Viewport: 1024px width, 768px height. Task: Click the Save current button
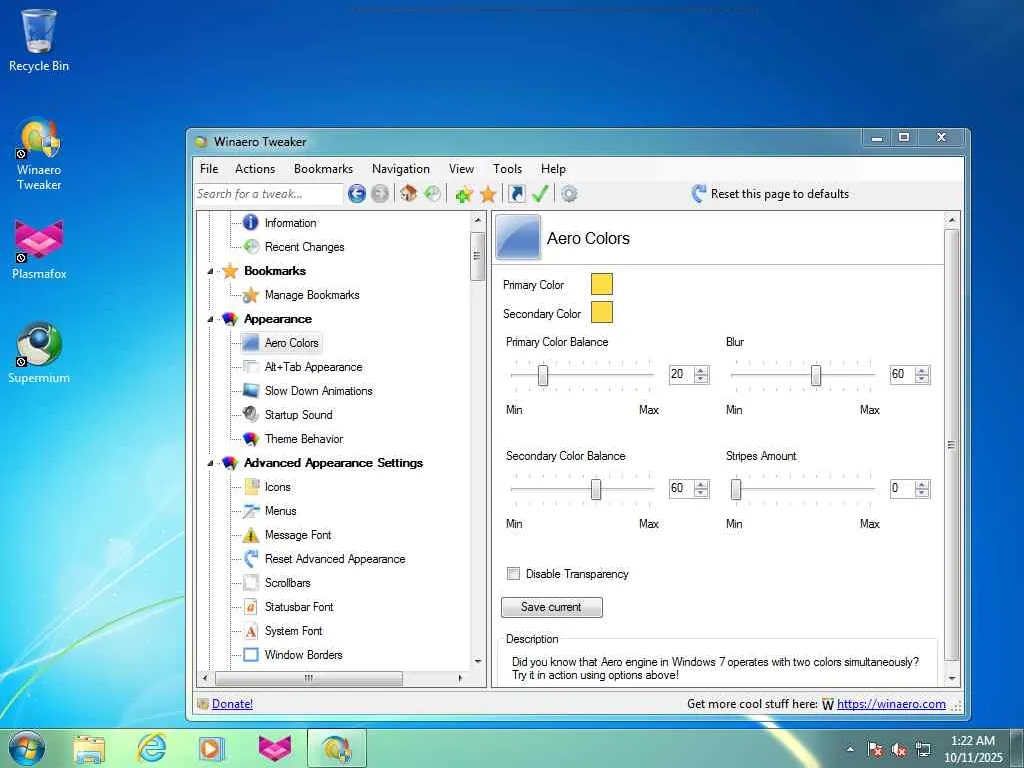coord(551,607)
